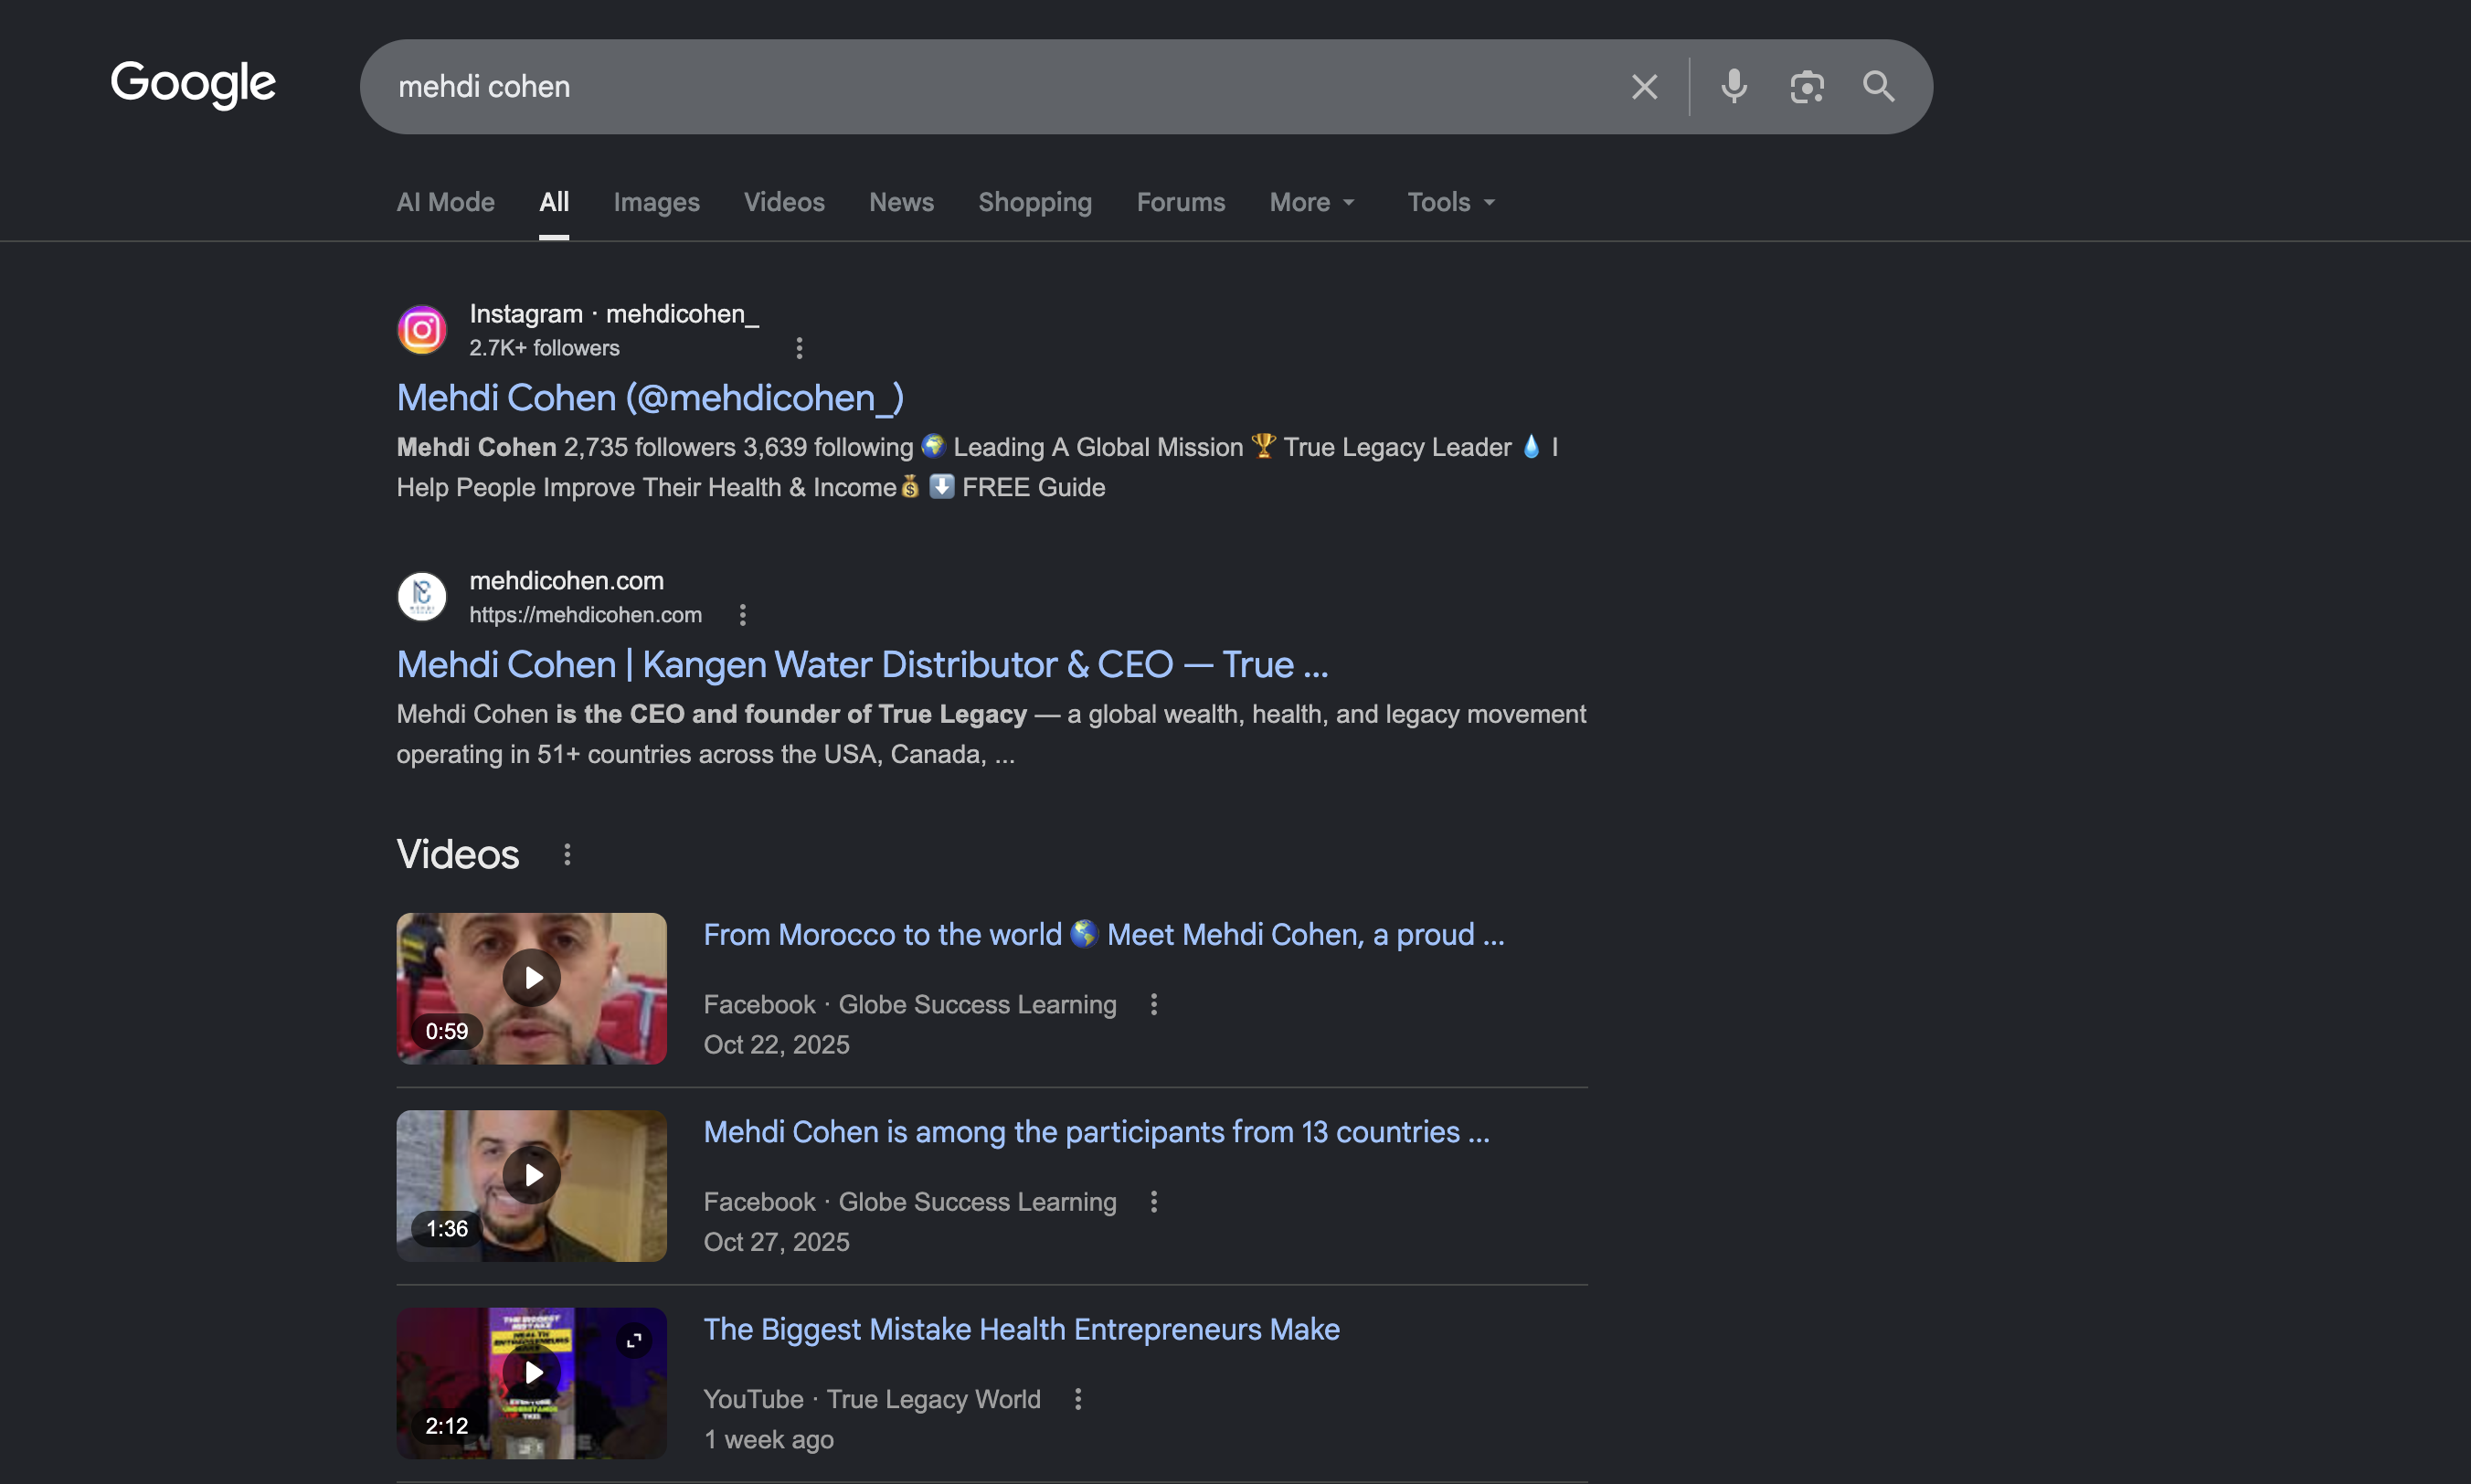The width and height of the screenshot is (2471, 1484).
Task: Click 'Facebook · Globe Success Learning' under 13 countries video
Action: pos(910,1201)
